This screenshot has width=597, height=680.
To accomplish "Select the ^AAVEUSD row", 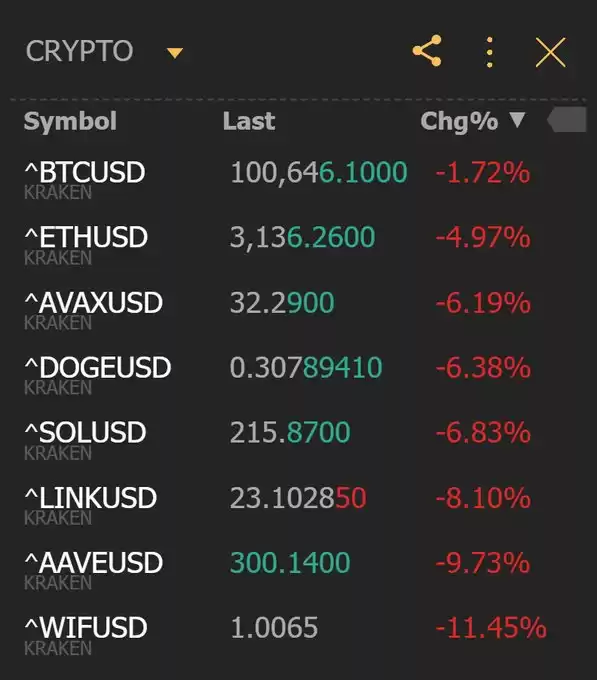I will pyautogui.click(x=298, y=569).
